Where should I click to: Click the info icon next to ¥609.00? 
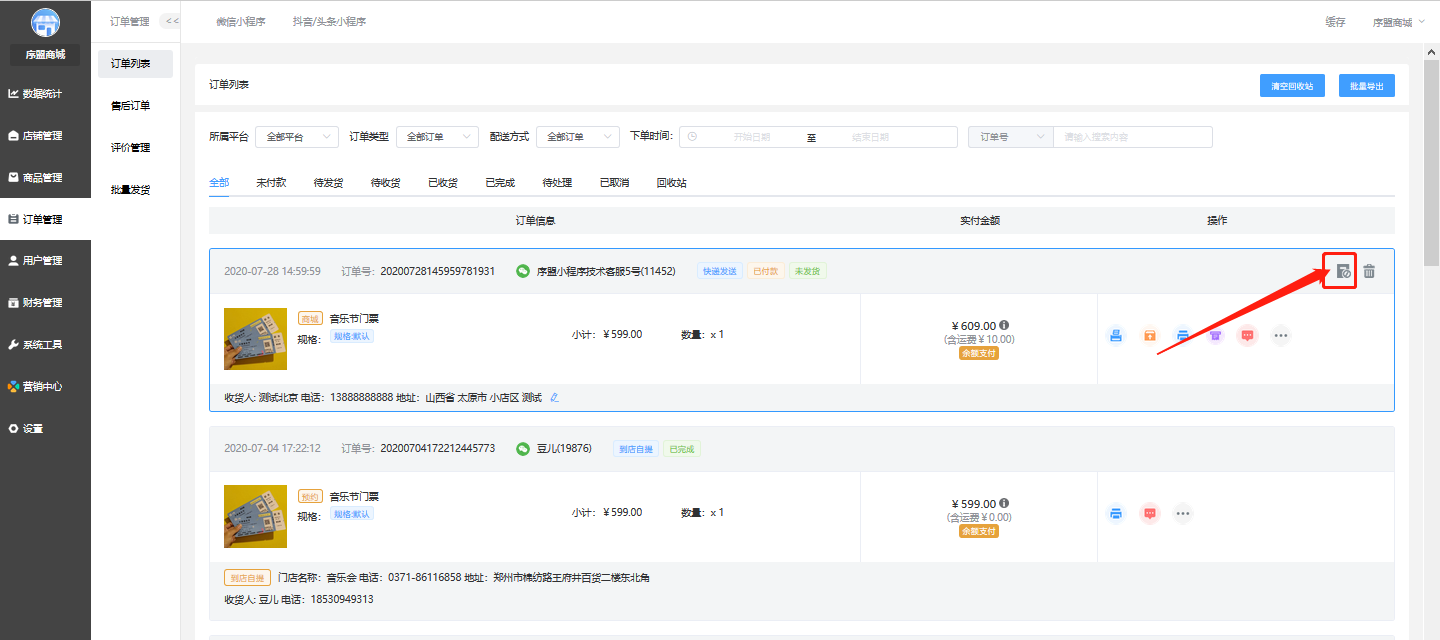point(1004,326)
